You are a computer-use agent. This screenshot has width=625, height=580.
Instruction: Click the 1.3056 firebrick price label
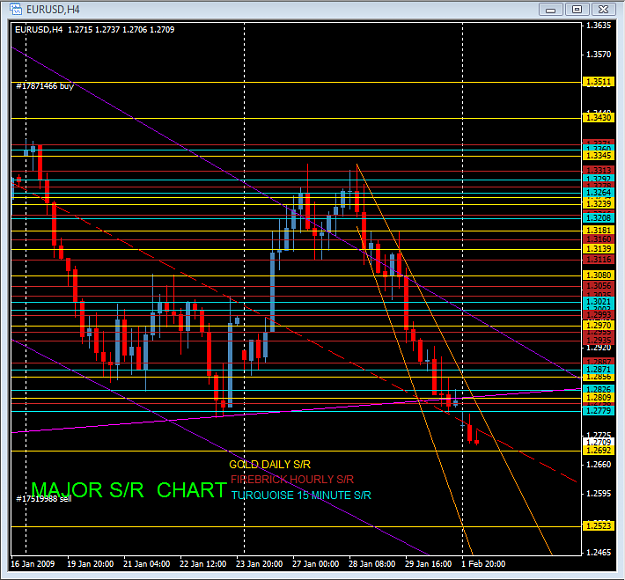[x=598, y=286]
